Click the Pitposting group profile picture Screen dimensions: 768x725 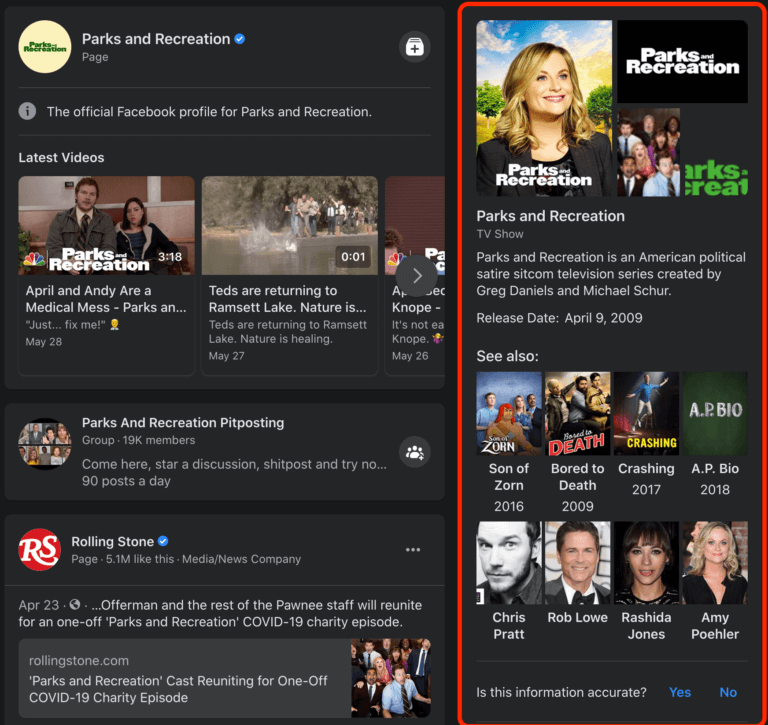coord(45,444)
